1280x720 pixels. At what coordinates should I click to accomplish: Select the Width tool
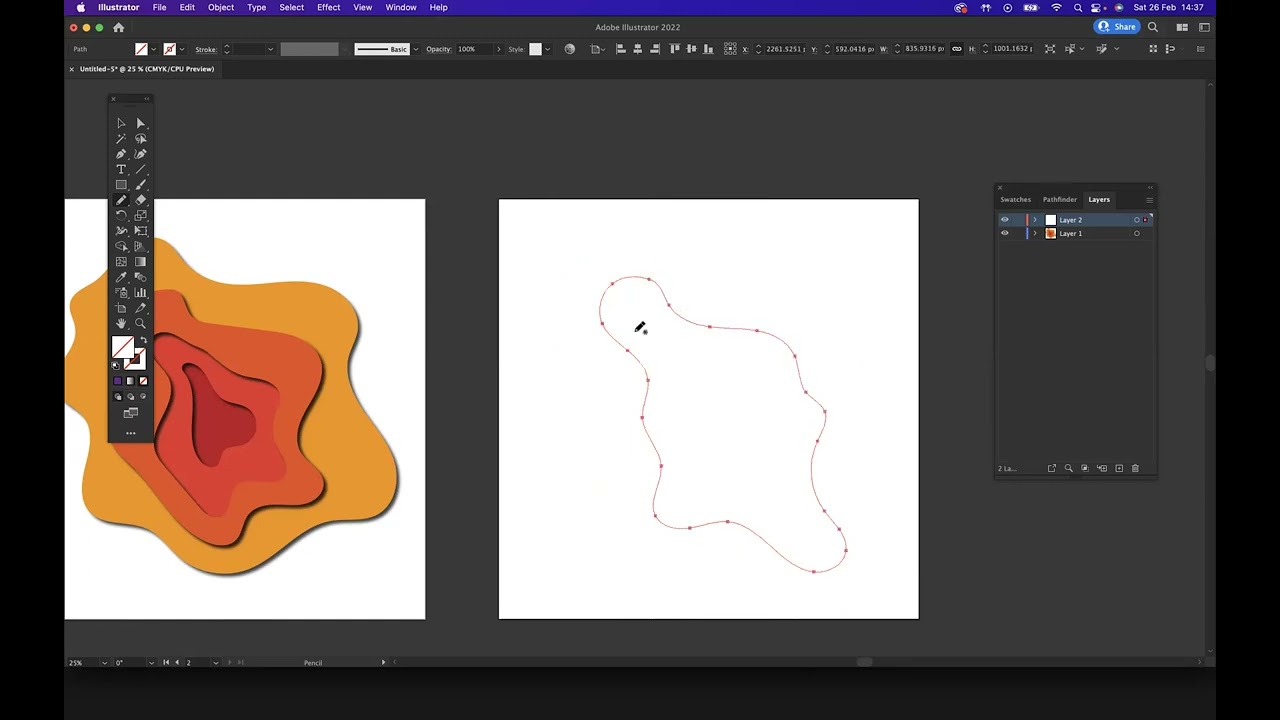(x=121, y=231)
